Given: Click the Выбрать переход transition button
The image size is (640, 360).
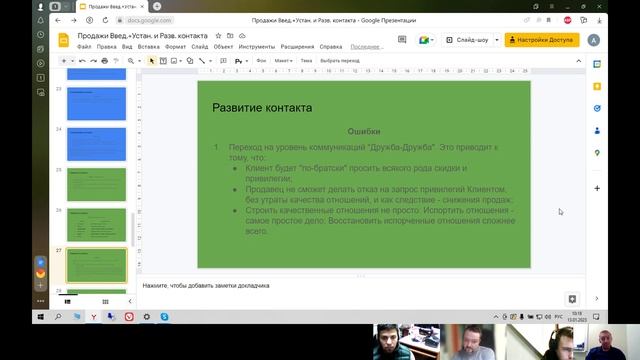Looking at the screenshot, I should 340,61.
